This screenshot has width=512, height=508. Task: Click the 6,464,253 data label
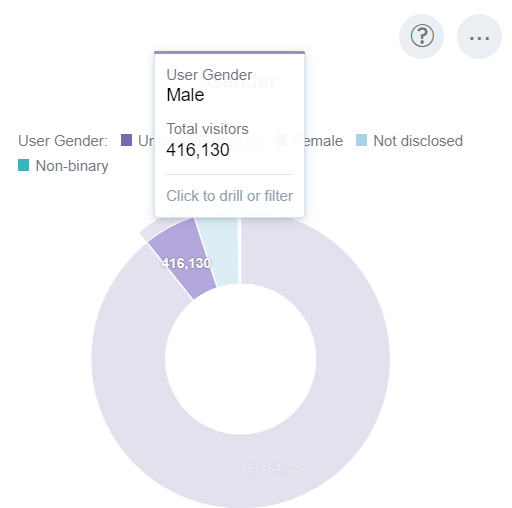[278, 468]
